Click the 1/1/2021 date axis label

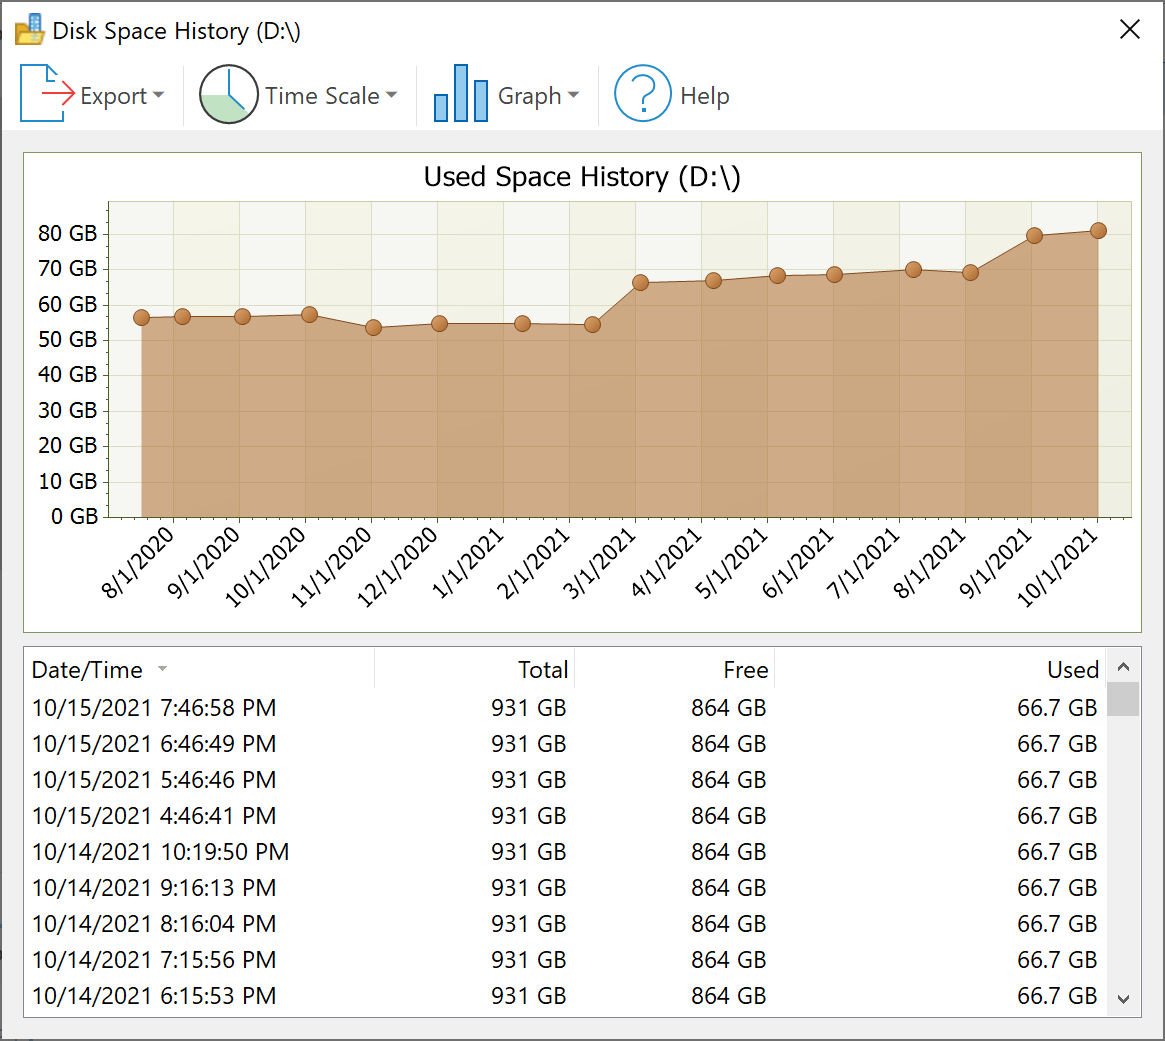point(467,562)
